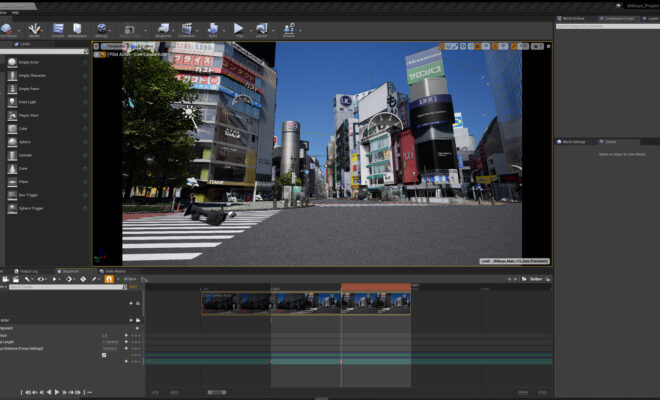Switch to the Sequencer tab
The image size is (660, 400).
click(70, 272)
